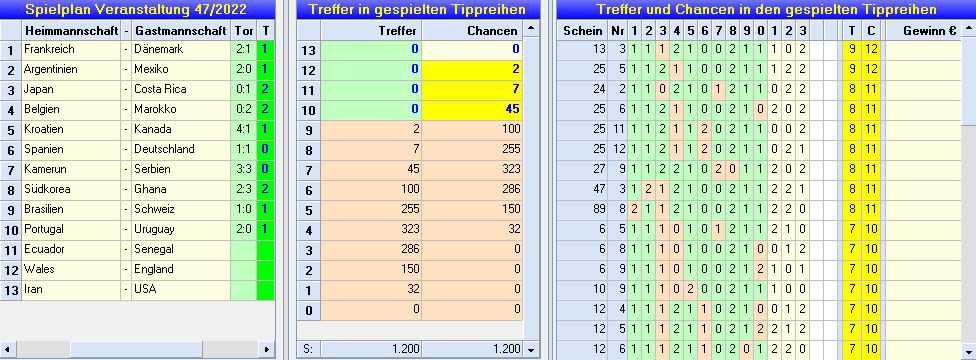This screenshot has width=976, height=360.
Task: Click Schein 89 in the tip rows table
Action: 582,209
